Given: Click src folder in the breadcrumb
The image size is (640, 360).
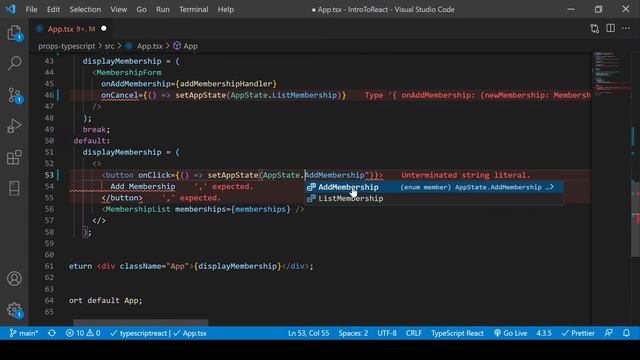Looking at the screenshot, I should [x=109, y=46].
